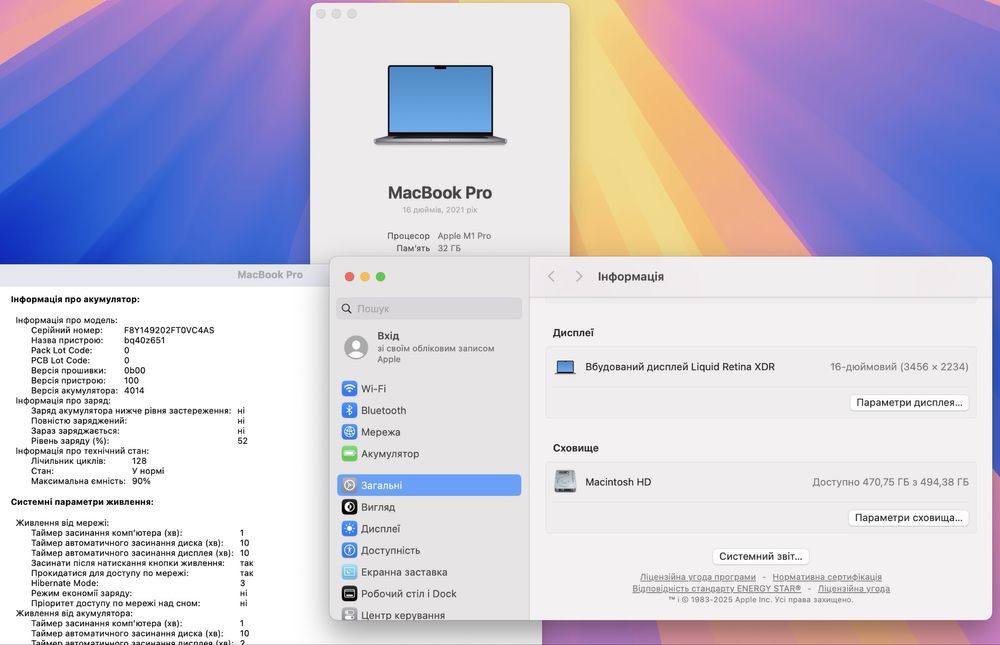Click the Інформація про акумулятор heading
Viewport: 1000px width, 645px height.
pos(75,299)
